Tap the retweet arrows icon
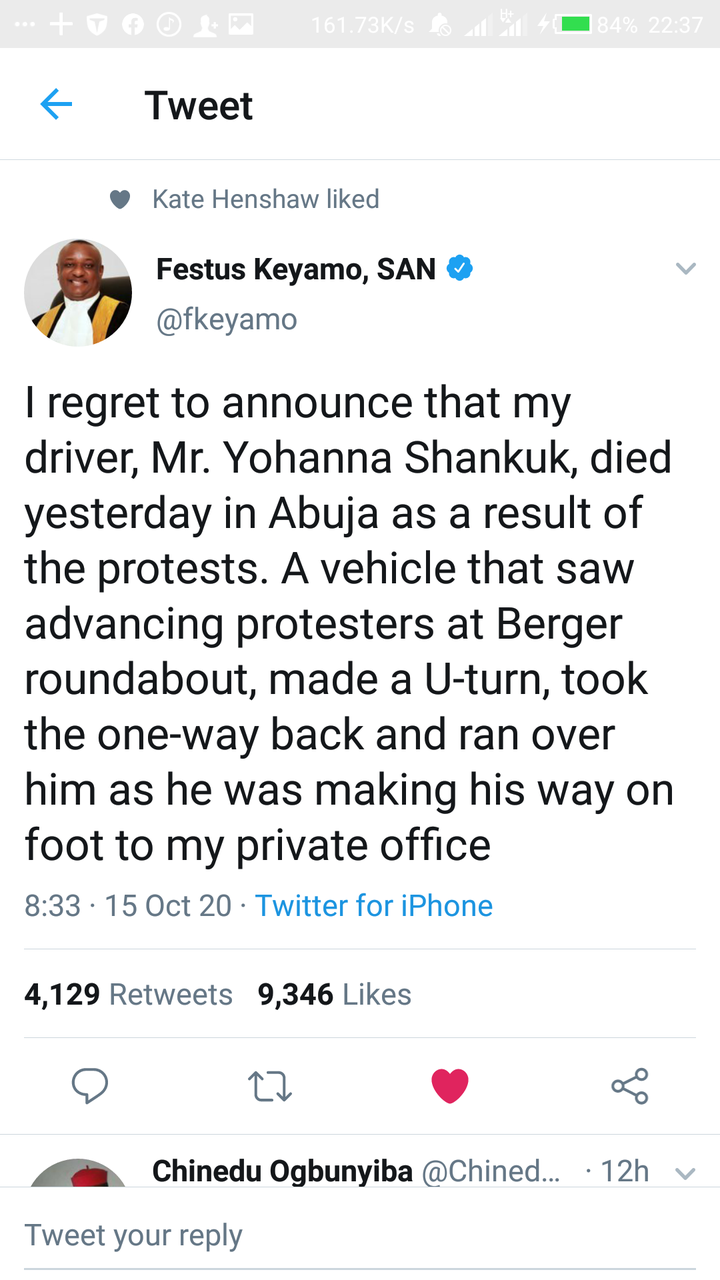Viewport: 720px width, 1280px height. pyautogui.click(x=269, y=1086)
